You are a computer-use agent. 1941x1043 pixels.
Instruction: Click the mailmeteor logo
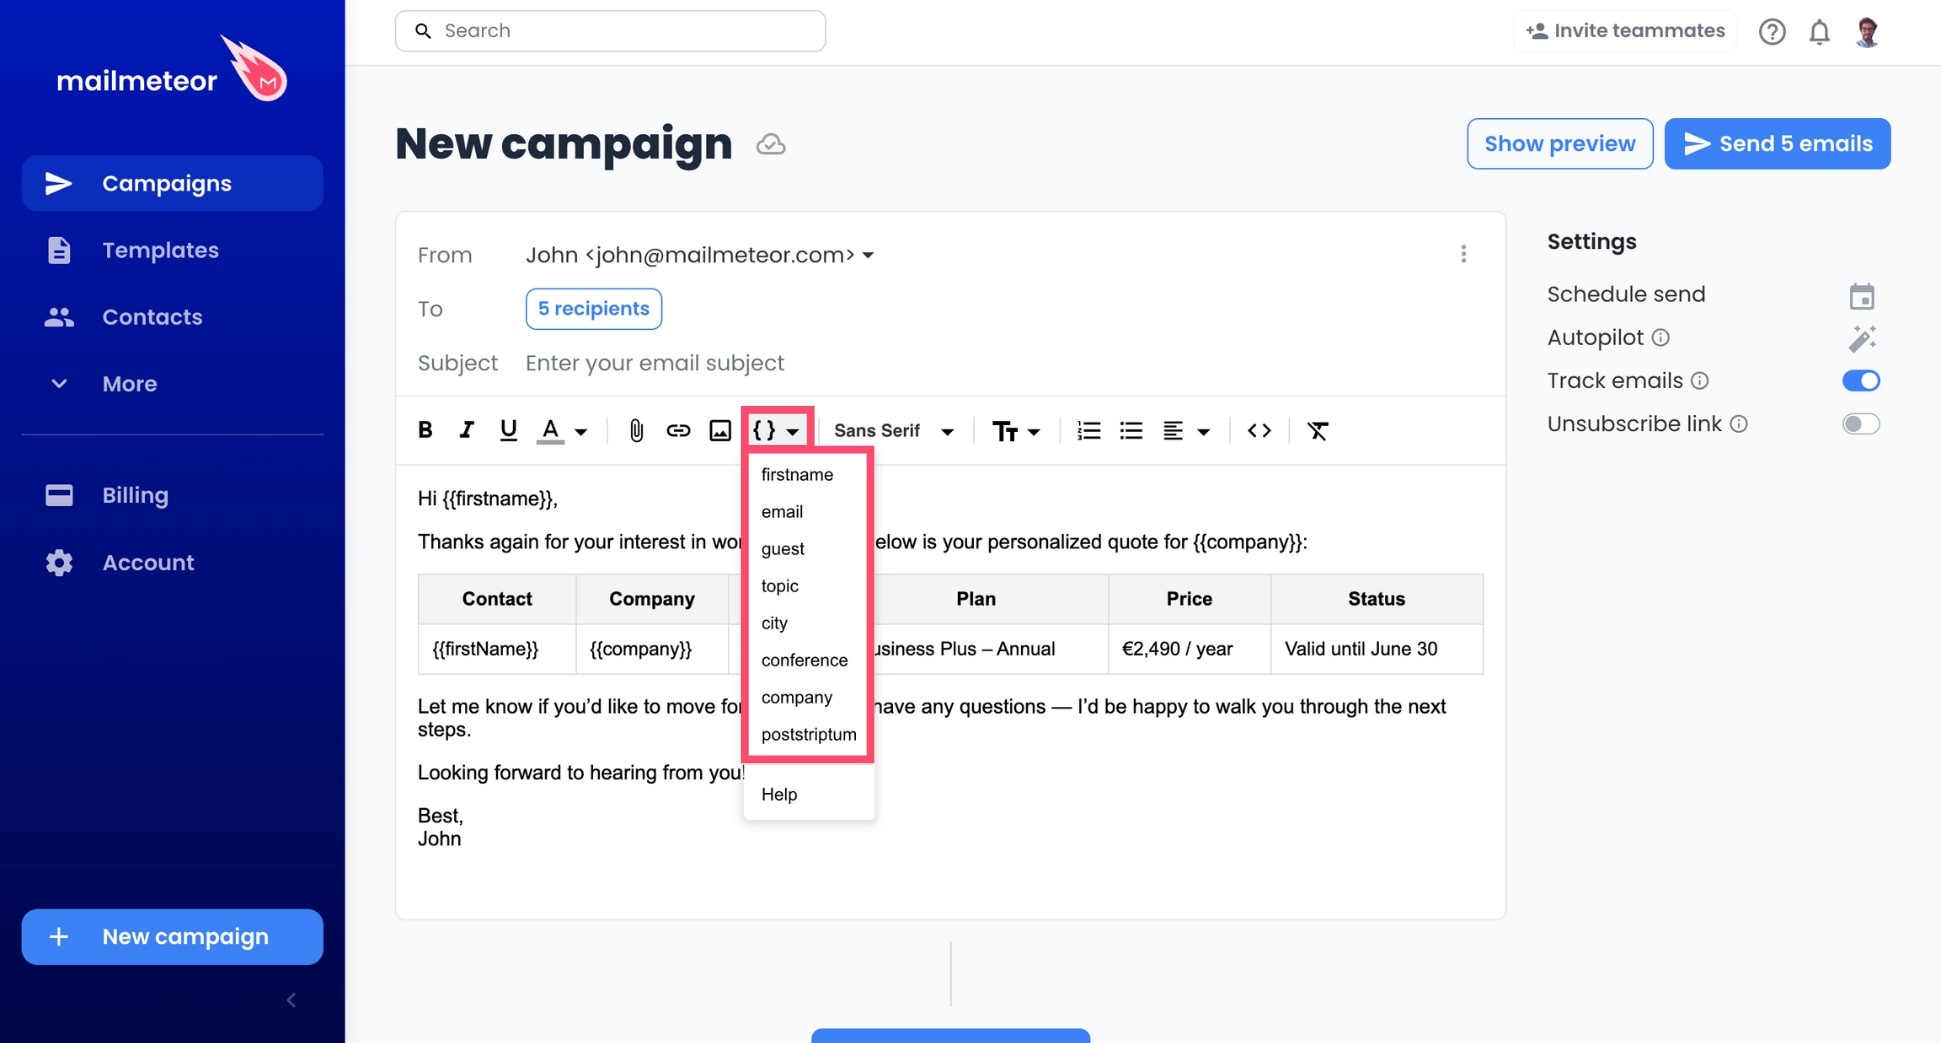(172, 70)
